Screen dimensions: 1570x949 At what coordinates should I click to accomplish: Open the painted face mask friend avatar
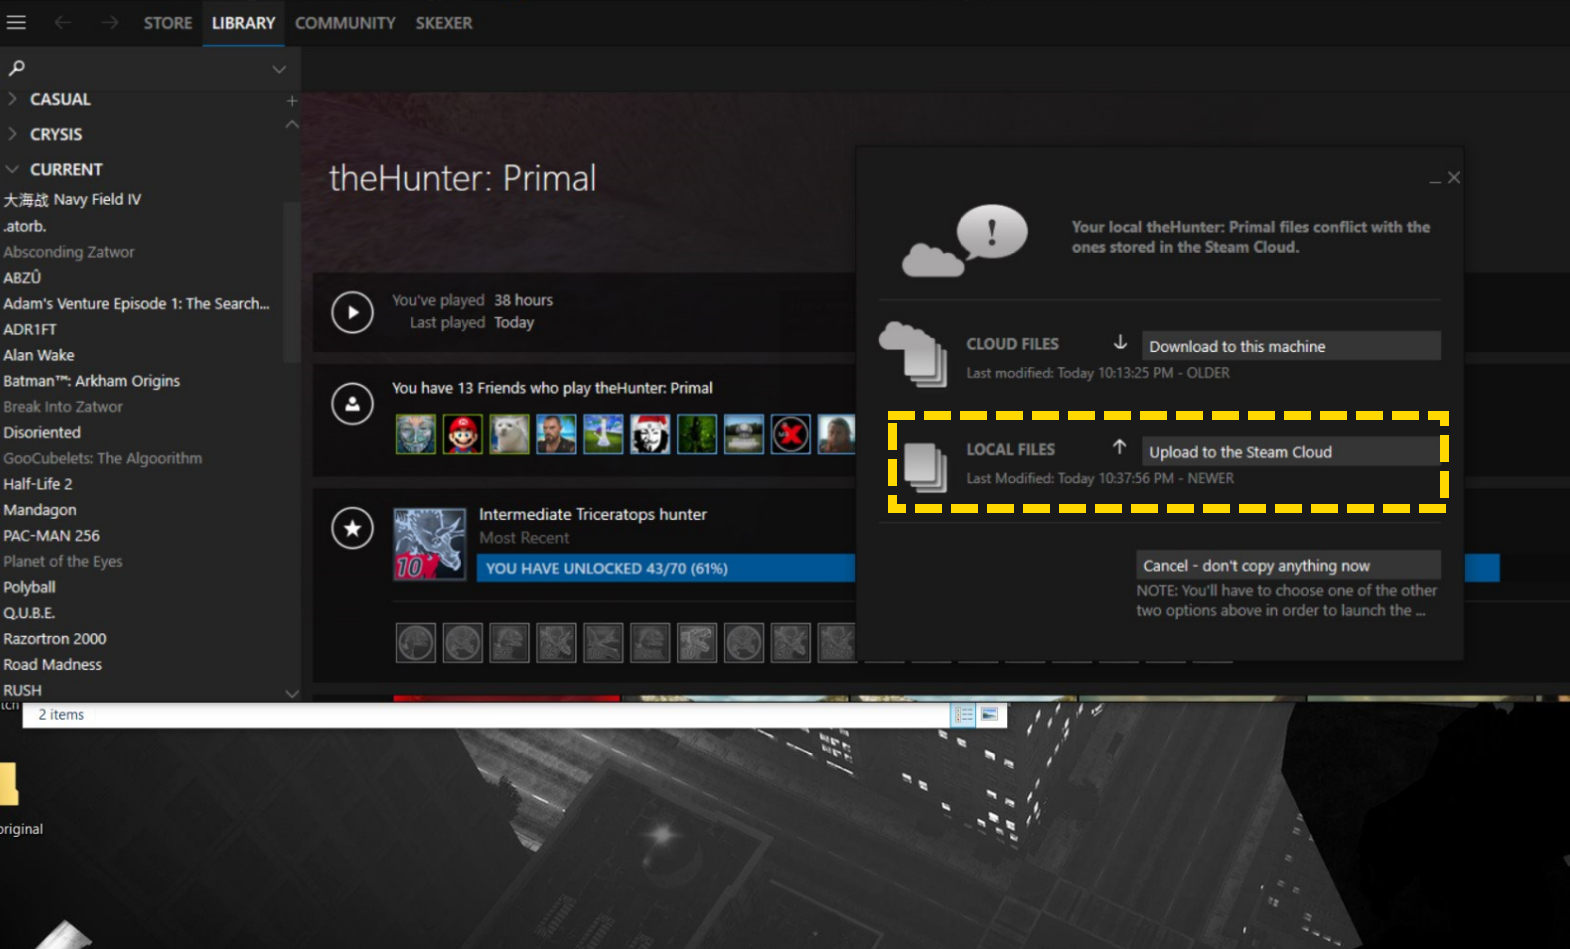click(415, 434)
